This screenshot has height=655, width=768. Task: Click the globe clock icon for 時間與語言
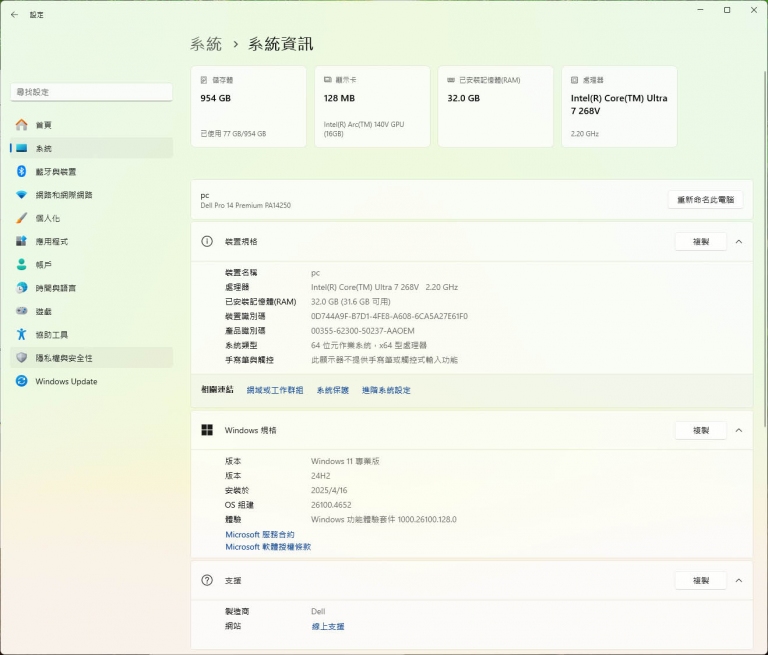coord(22,288)
